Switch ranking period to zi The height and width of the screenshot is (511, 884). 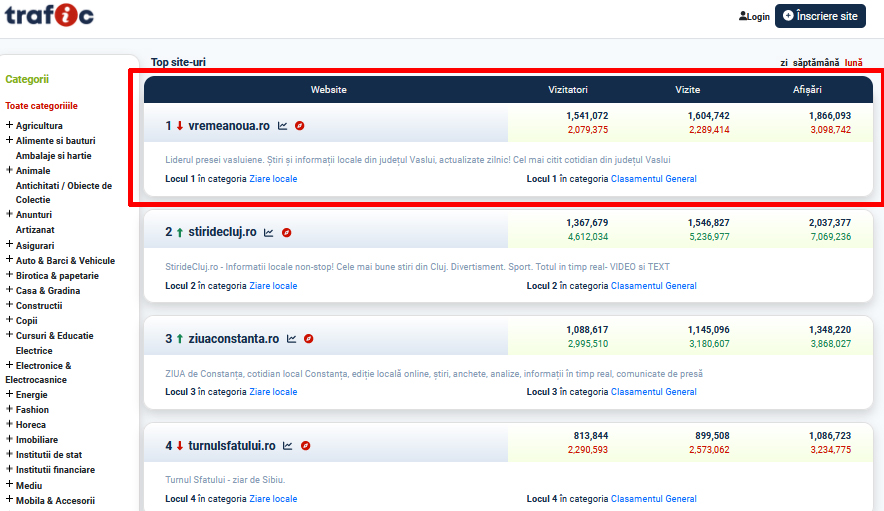tap(784, 63)
